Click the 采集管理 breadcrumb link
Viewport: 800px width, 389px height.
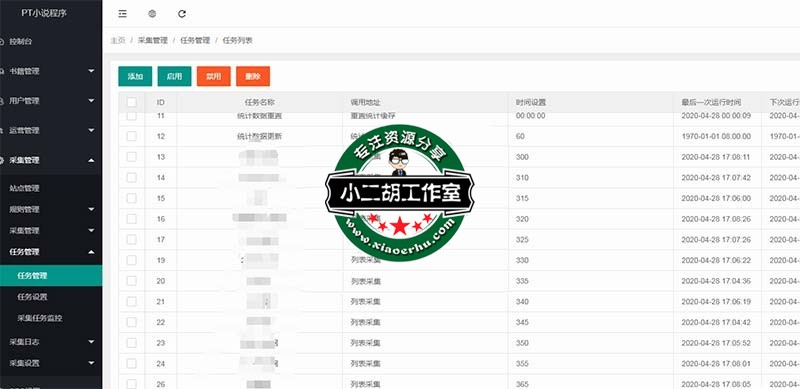pos(153,40)
